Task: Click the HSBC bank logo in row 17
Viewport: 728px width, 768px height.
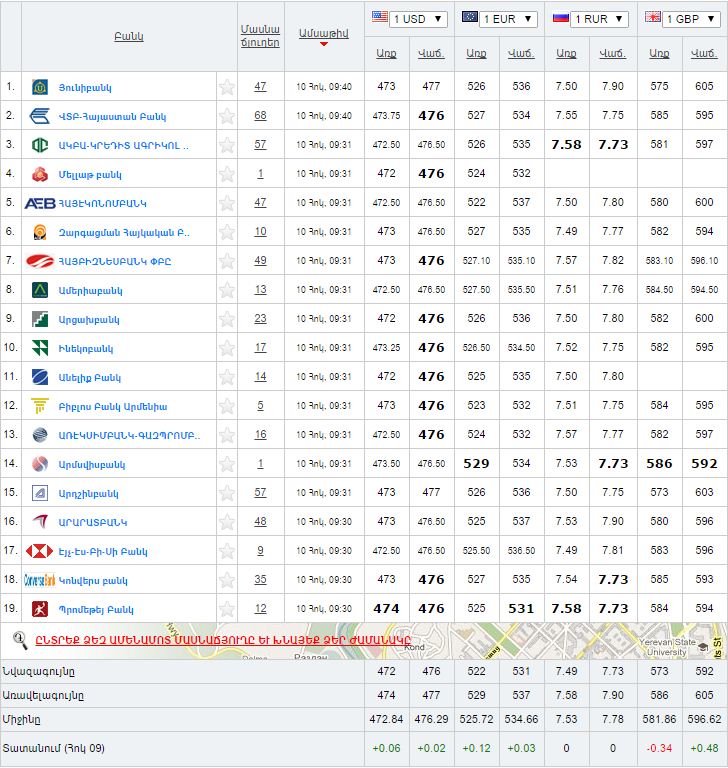Action: click(x=40, y=551)
